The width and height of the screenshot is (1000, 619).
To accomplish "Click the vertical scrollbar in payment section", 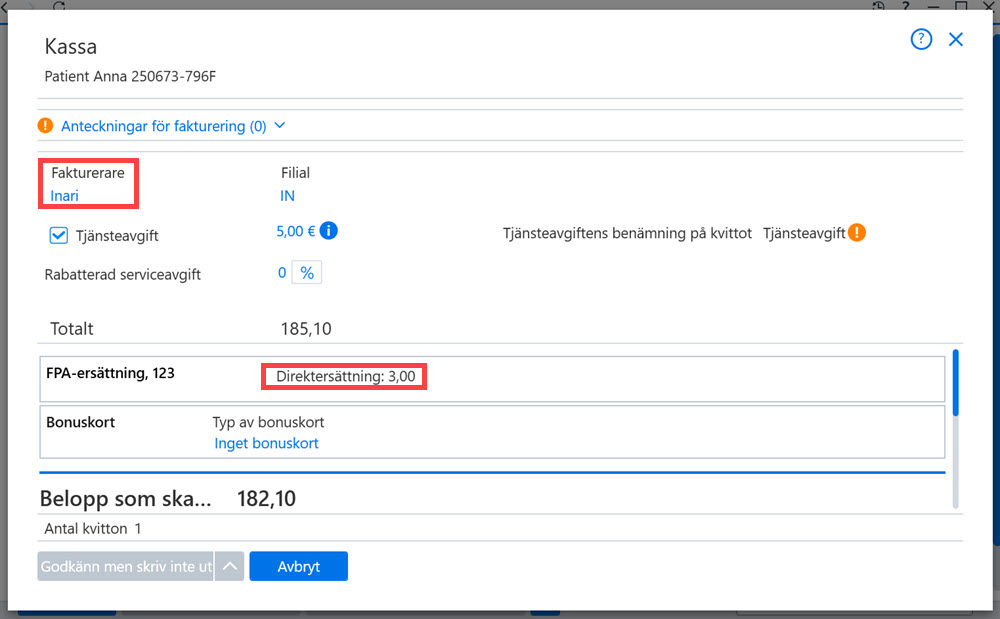I will tap(955, 428).
